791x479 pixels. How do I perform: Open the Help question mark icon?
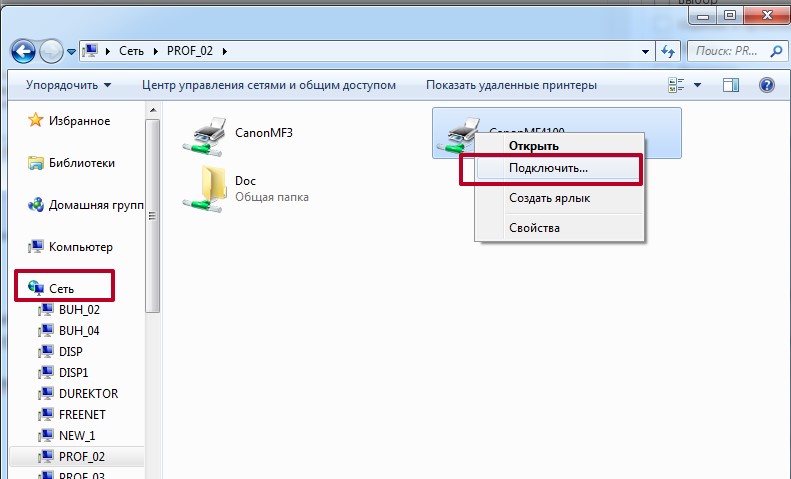coord(767,85)
